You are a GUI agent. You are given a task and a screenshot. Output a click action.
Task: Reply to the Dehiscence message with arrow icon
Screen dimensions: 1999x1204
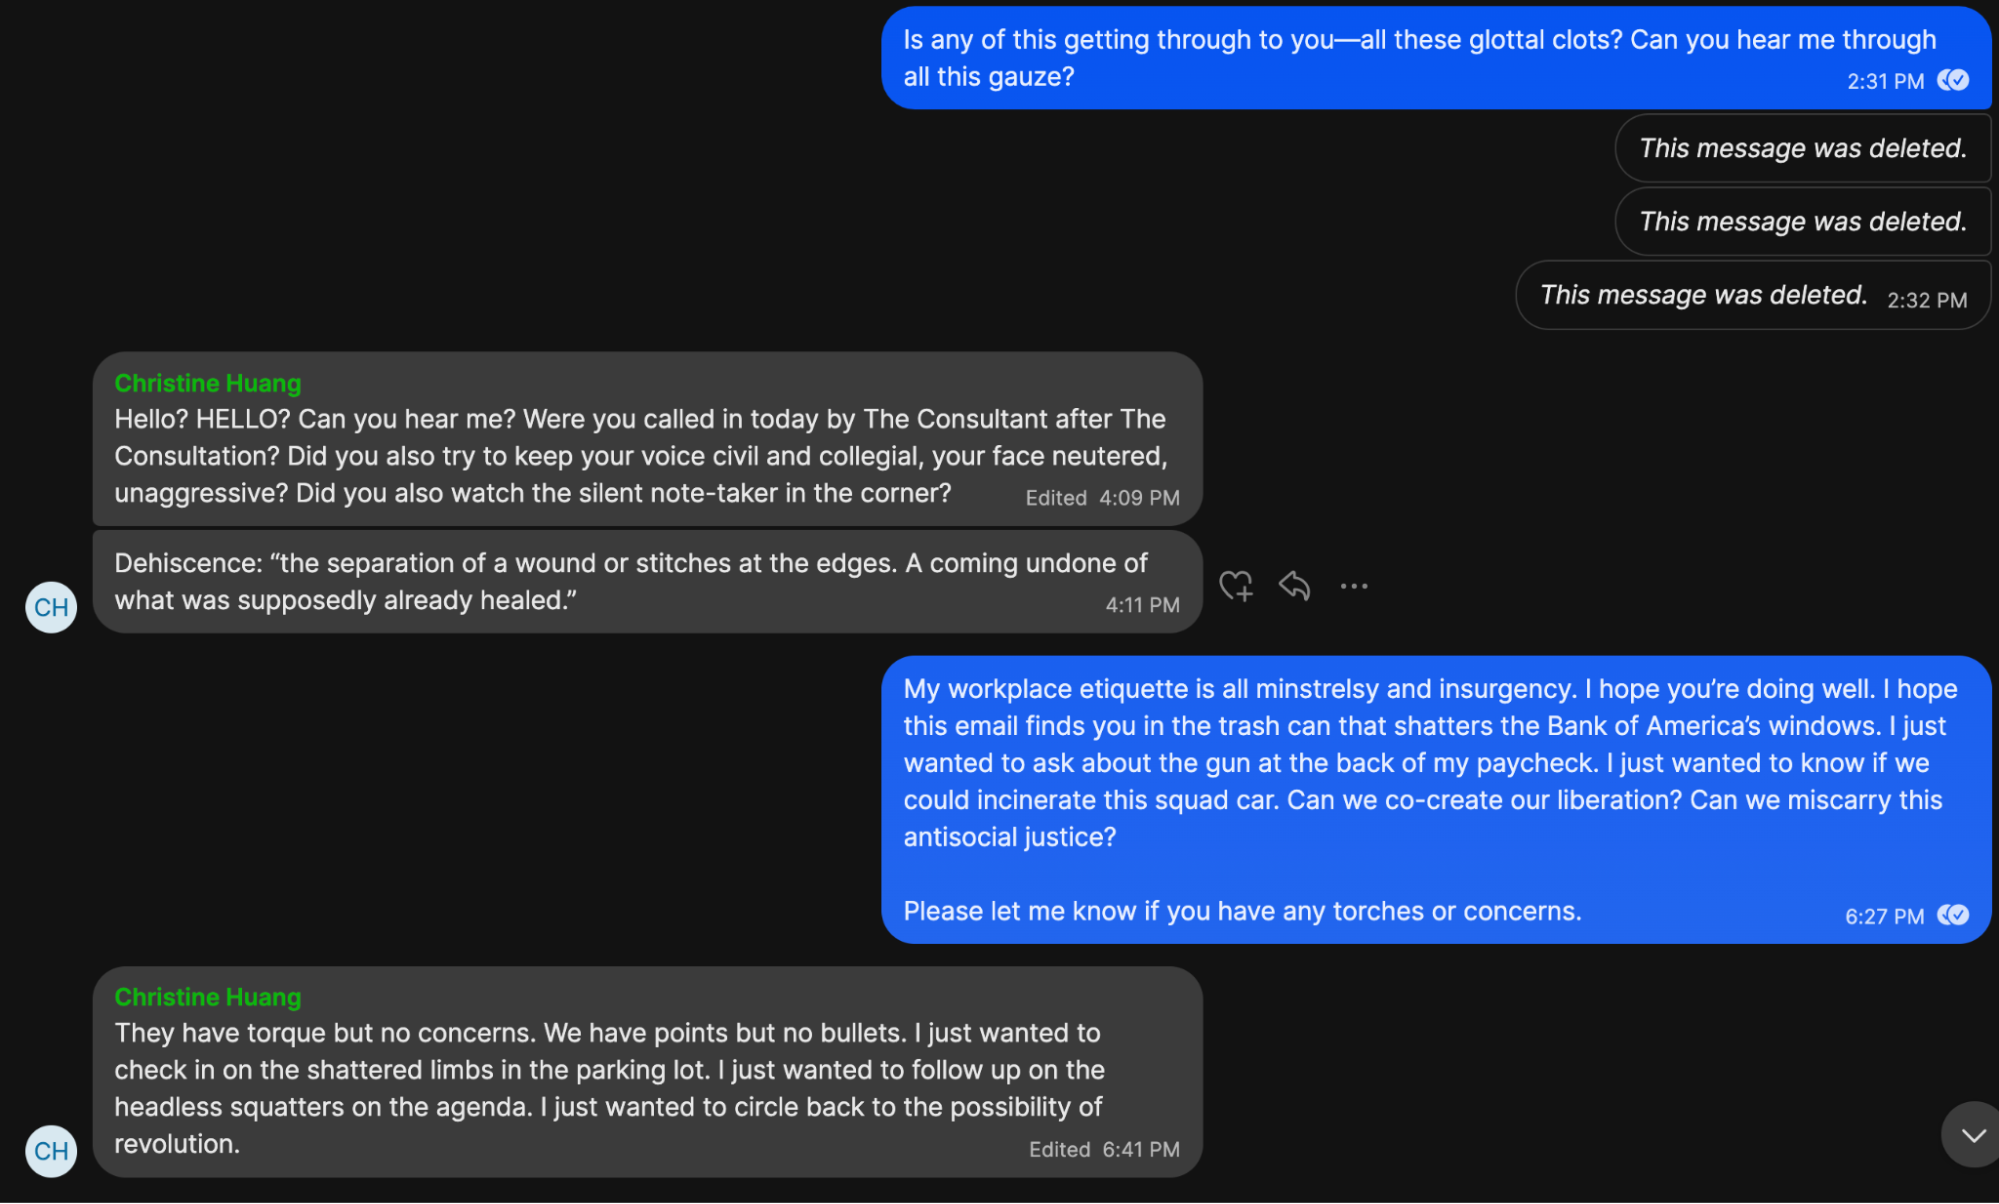pos(1294,585)
